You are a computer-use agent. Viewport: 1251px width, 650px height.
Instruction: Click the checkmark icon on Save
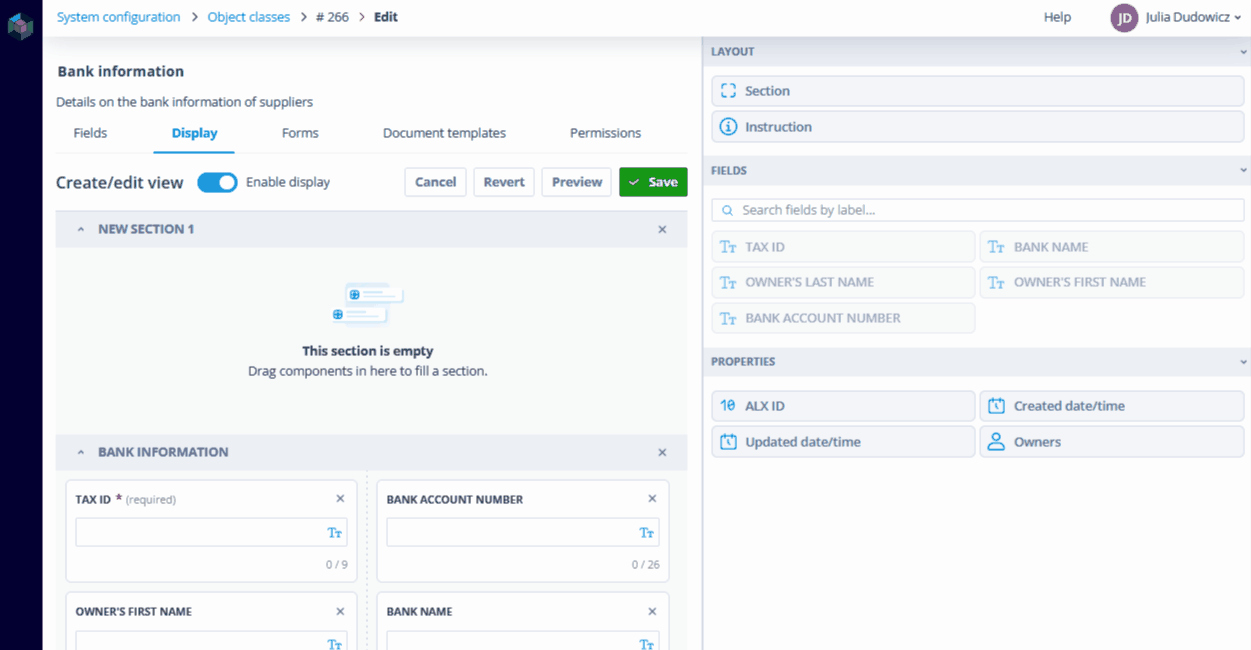(x=634, y=182)
